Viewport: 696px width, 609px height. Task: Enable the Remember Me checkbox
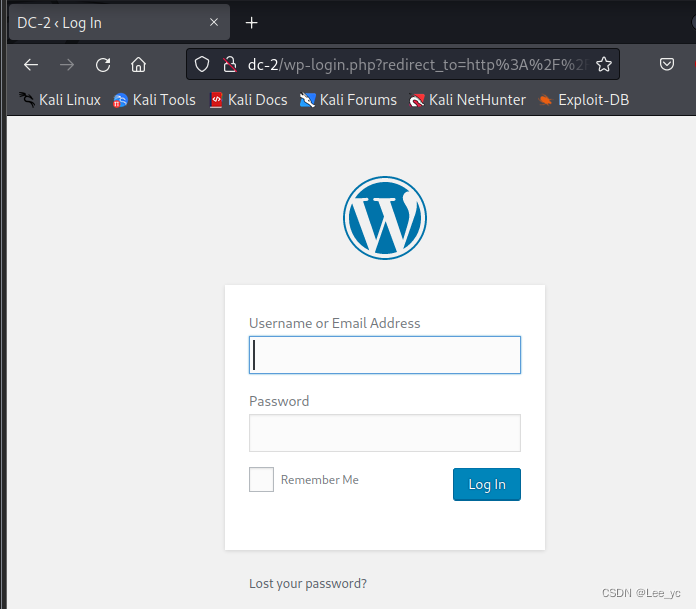click(261, 479)
